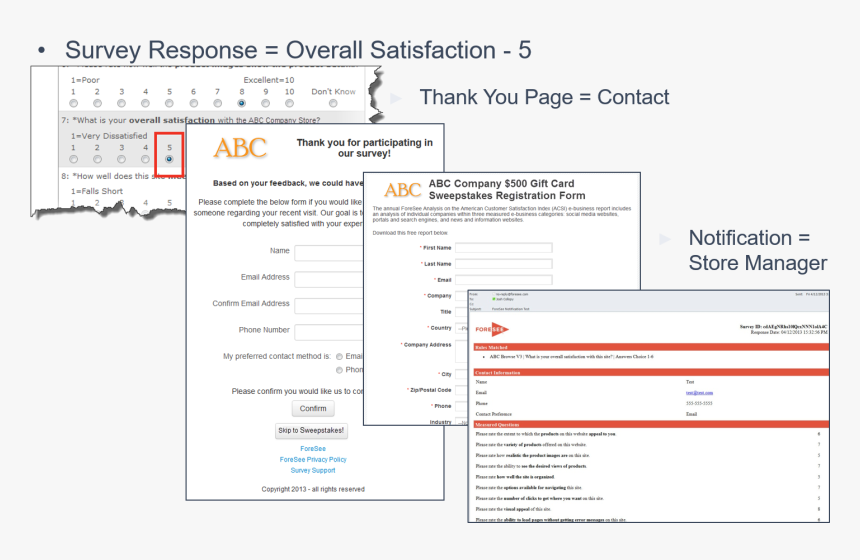Click the 'Thank You Page = Contact' heading
Screen dimensions: 860x560
tap(544, 97)
